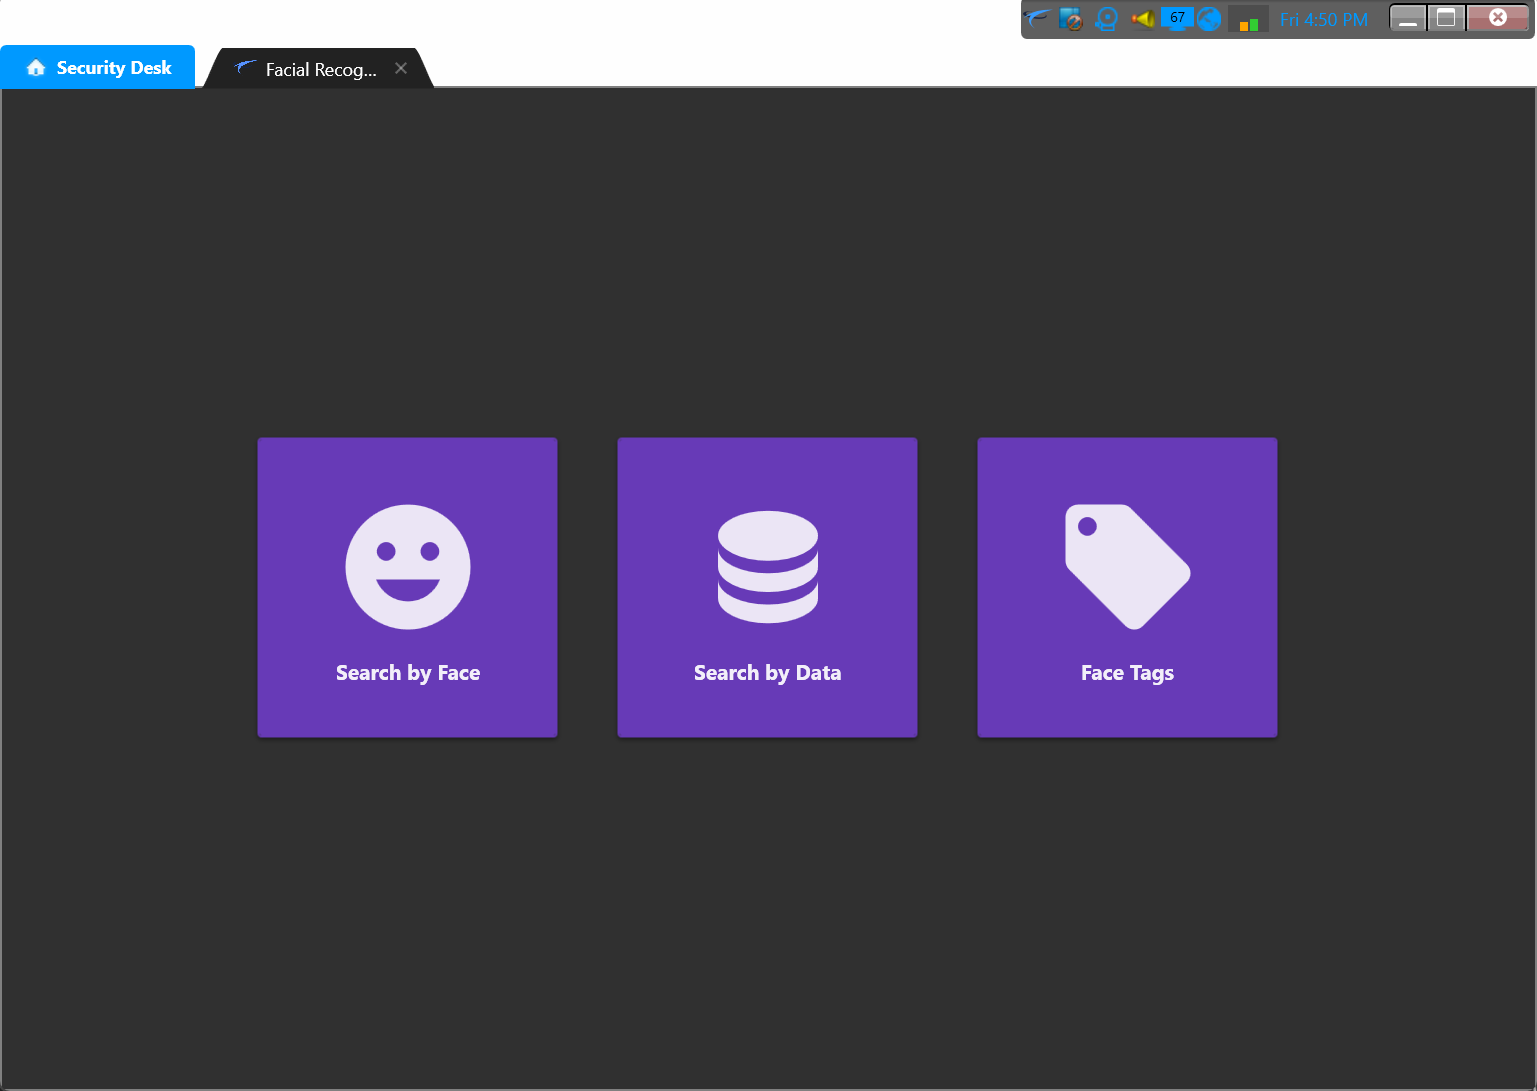Click the yellow megaphone tray icon
This screenshot has height=1091, width=1537.
[1143, 19]
